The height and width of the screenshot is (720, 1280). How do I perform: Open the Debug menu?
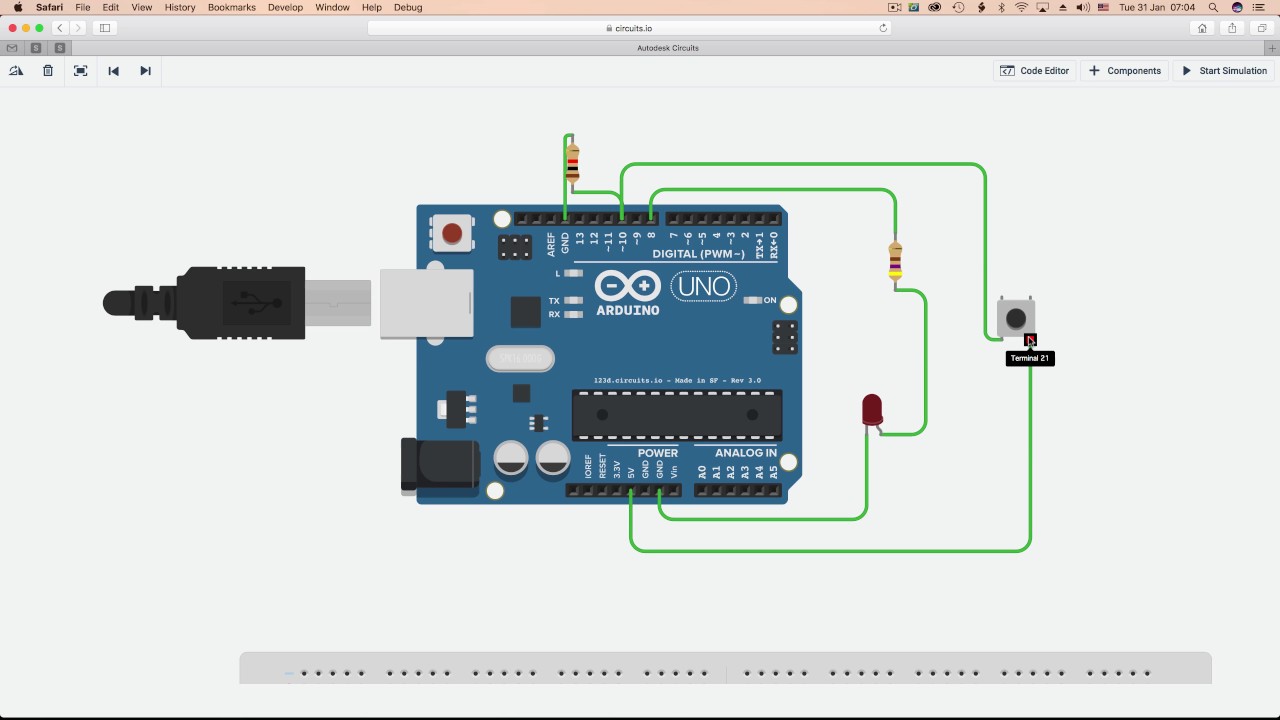coord(408,7)
